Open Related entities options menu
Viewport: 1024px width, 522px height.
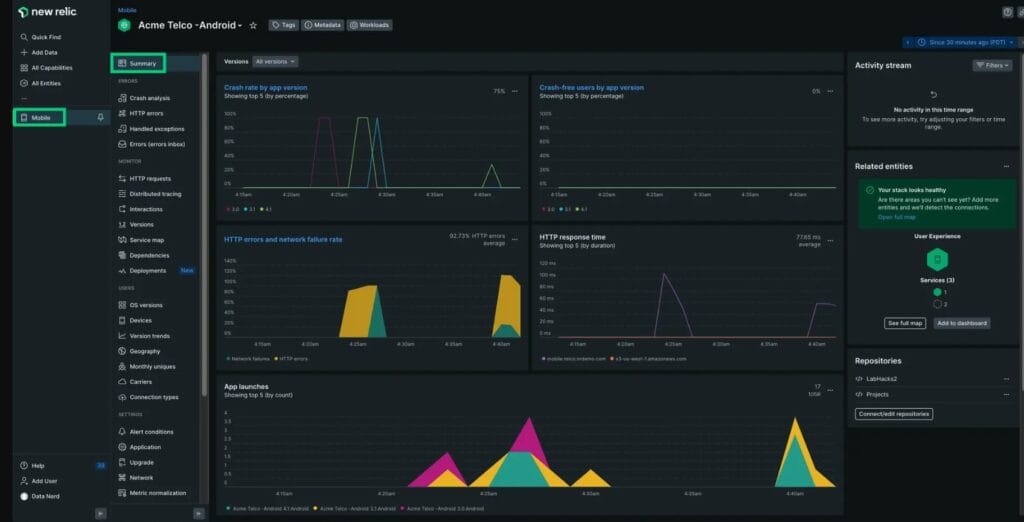point(1006,167)
